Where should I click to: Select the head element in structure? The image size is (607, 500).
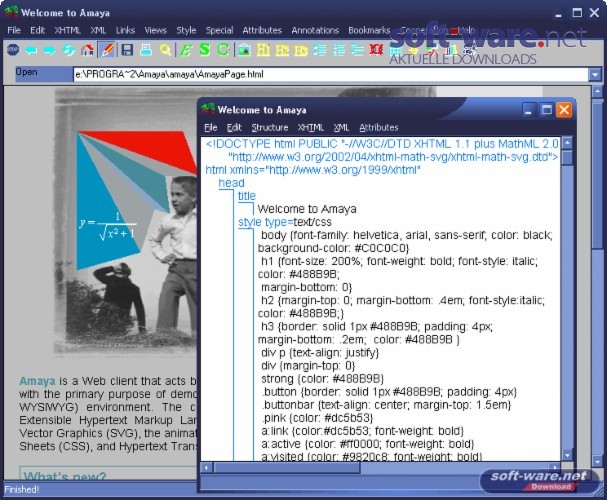(x=231, y=183)
